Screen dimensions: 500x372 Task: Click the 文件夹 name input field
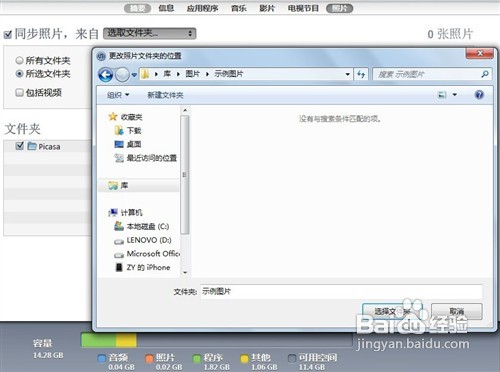[x=341, y=292]
